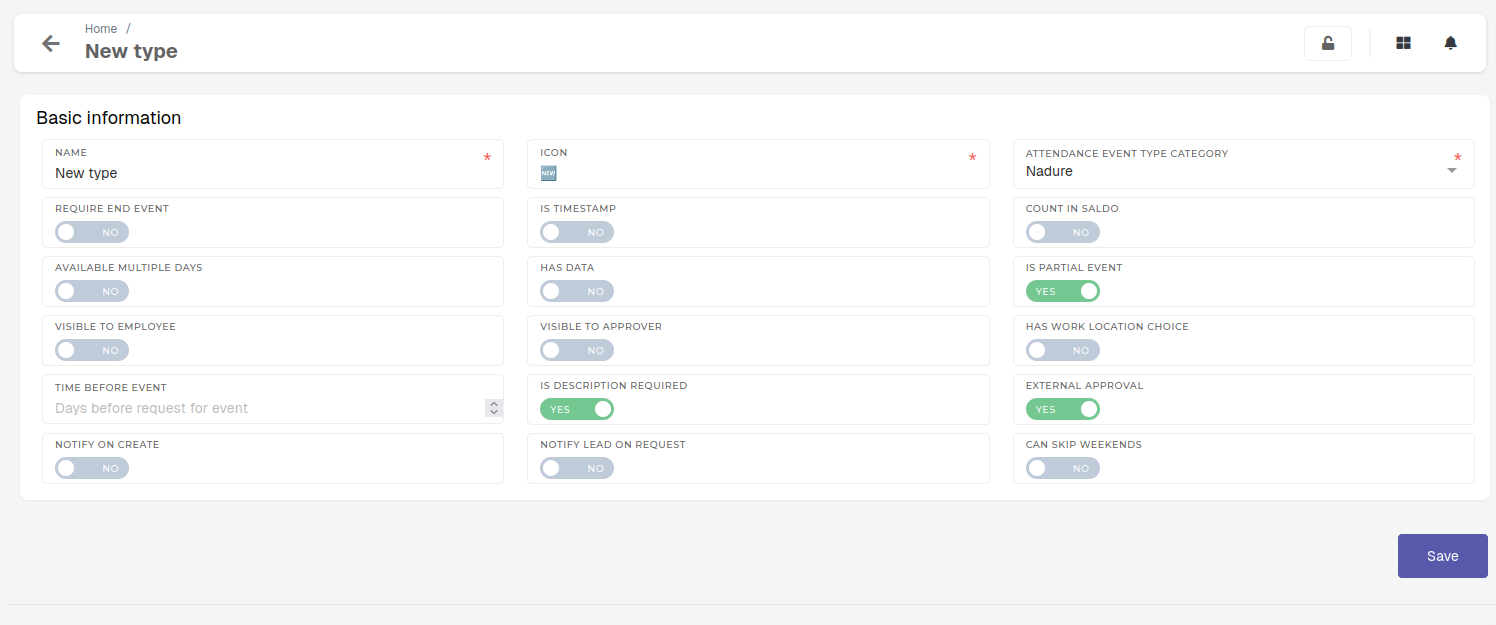Screen dimensions: 1496x625
Task: Toggle Is Timestamp switch
Action: pyautogui.click(x=577, y=232)
